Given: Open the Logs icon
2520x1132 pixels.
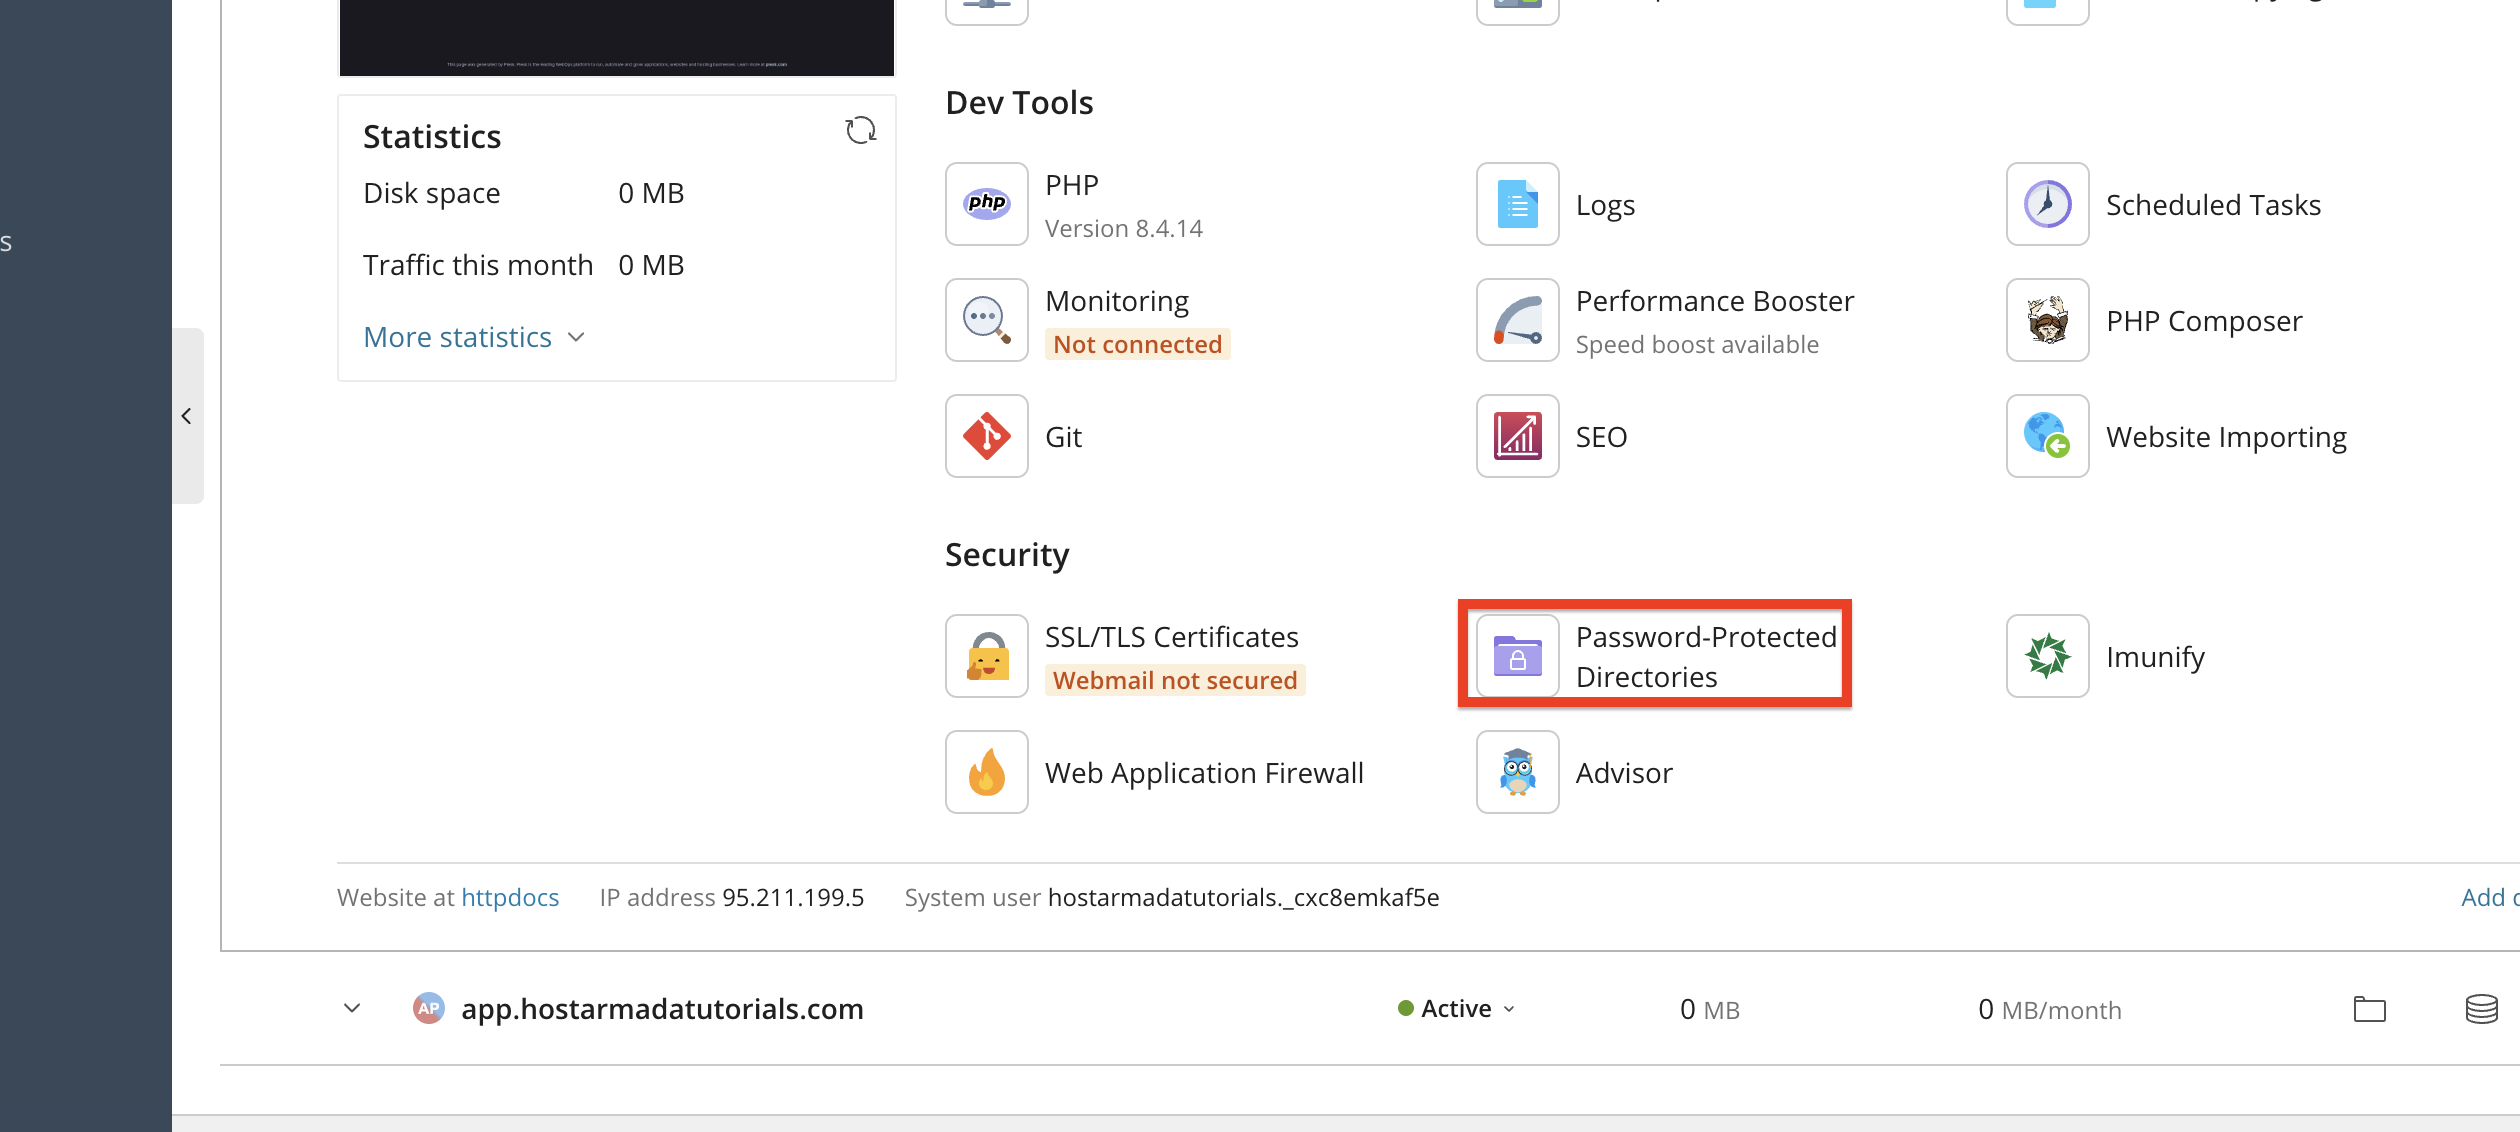Looking at the screenshot, I should pos(1517,204).
